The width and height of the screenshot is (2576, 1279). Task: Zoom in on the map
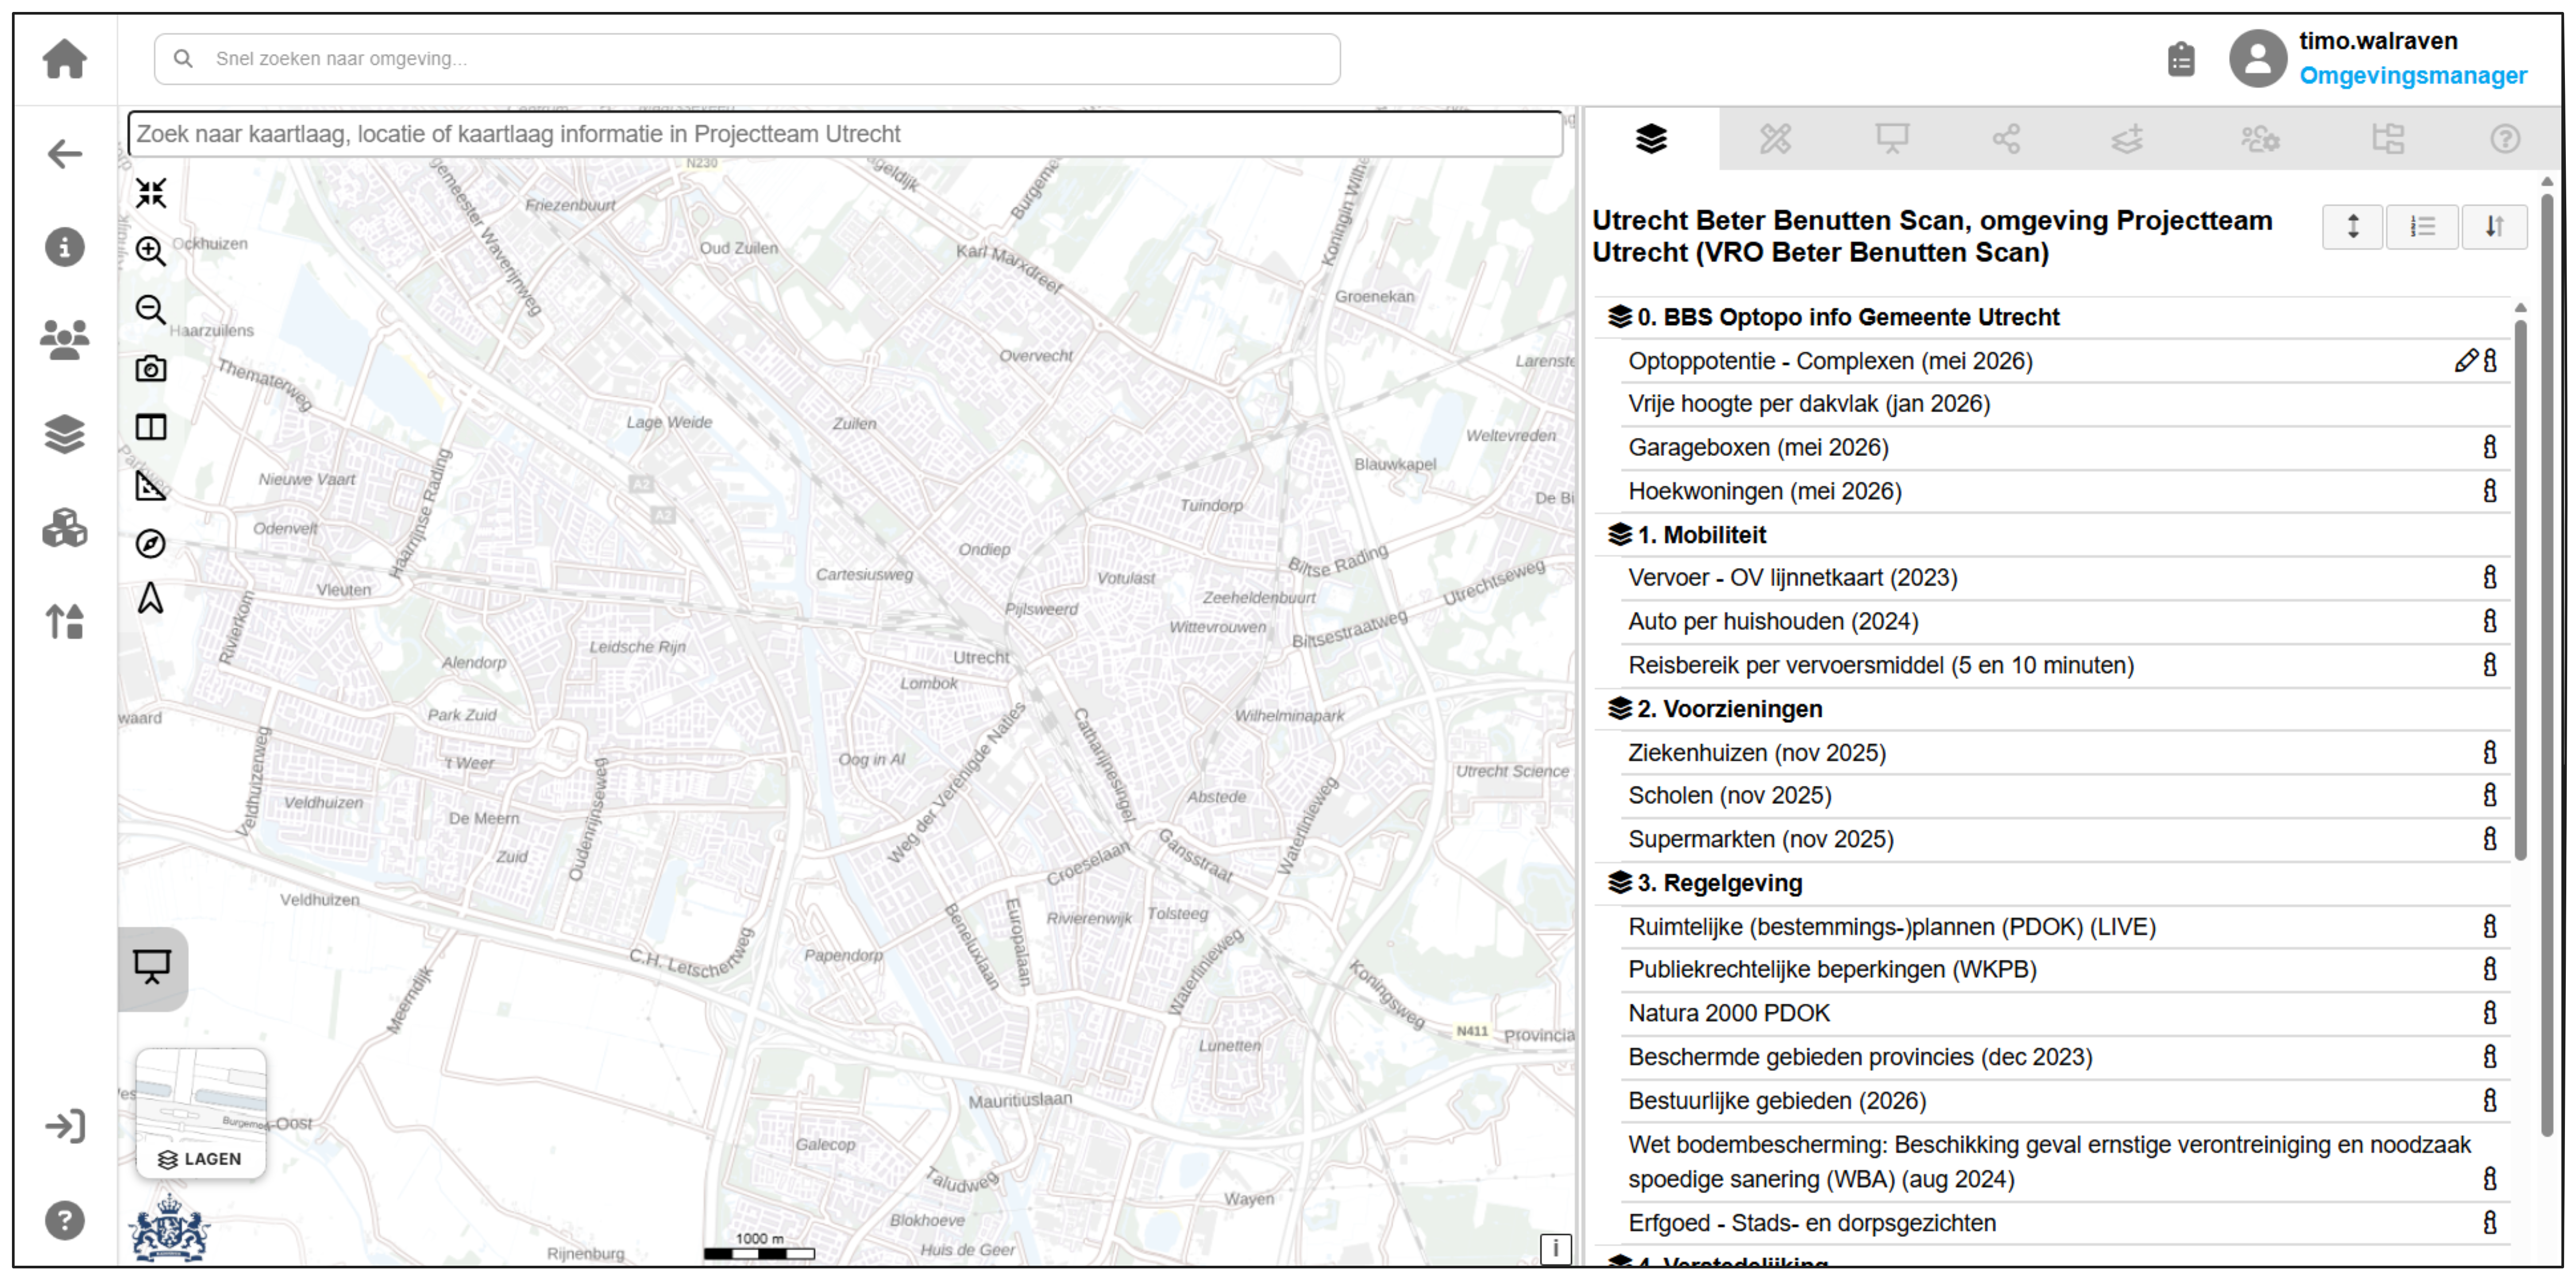click(151, 251)
